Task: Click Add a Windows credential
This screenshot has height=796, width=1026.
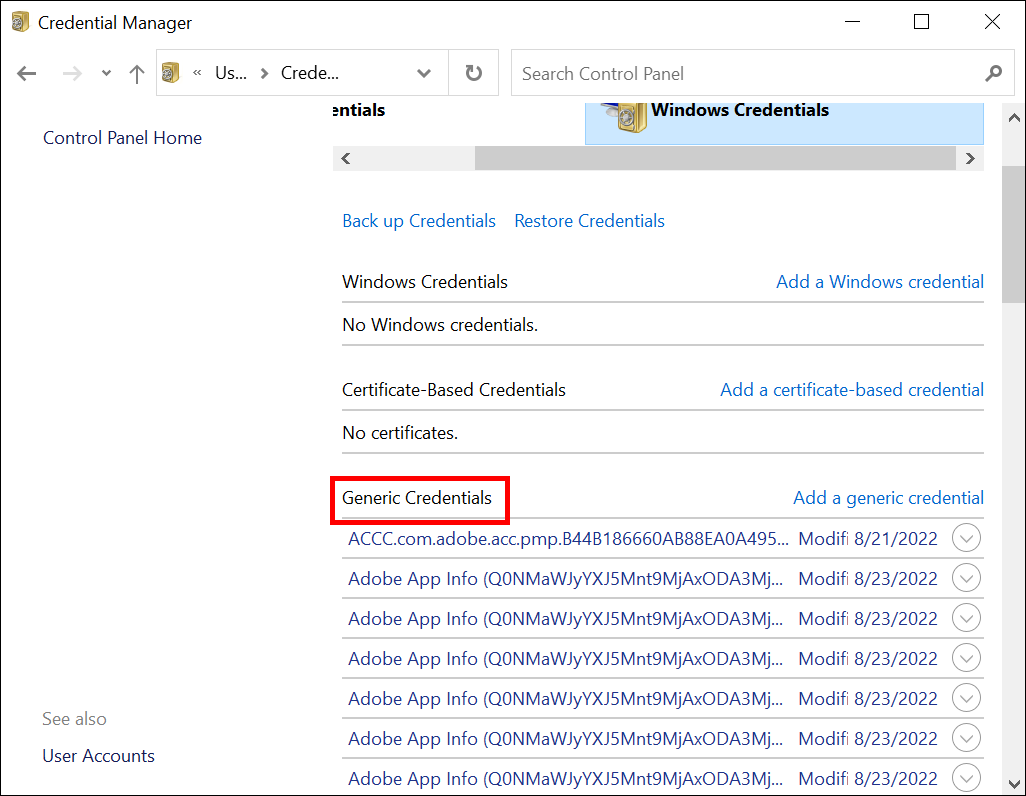Action: 879,282
